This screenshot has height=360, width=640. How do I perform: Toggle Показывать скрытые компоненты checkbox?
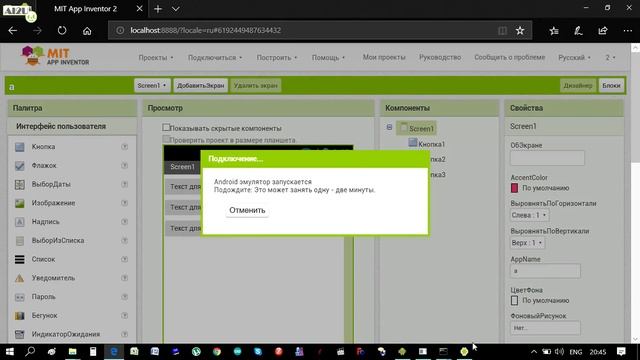[166, 128]
